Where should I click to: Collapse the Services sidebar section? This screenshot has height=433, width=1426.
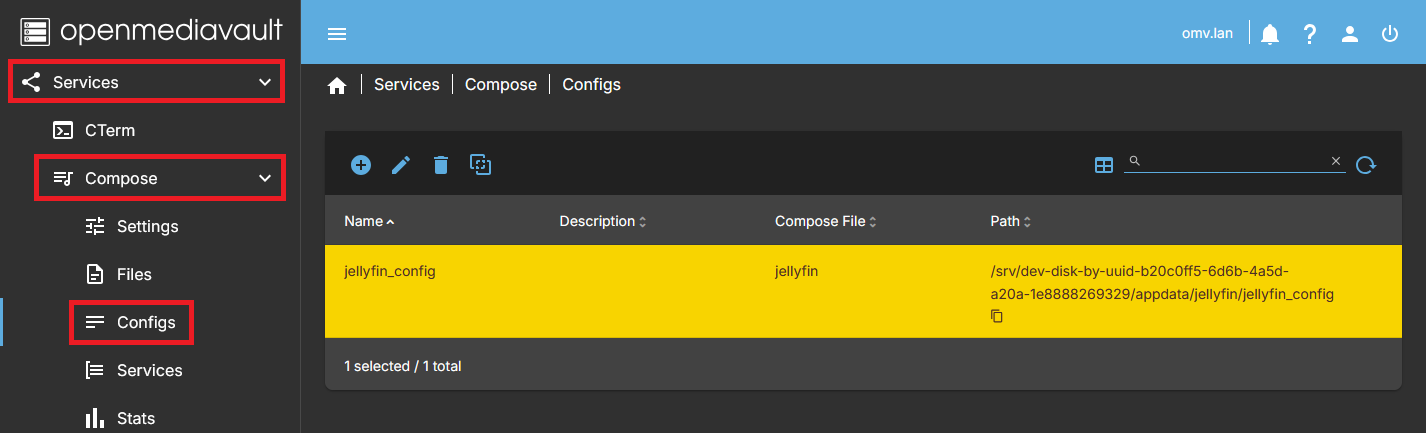265,82
